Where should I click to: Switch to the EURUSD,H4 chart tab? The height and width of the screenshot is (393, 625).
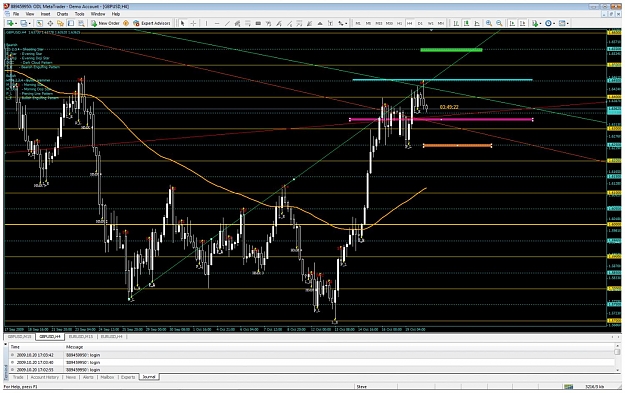111,337
